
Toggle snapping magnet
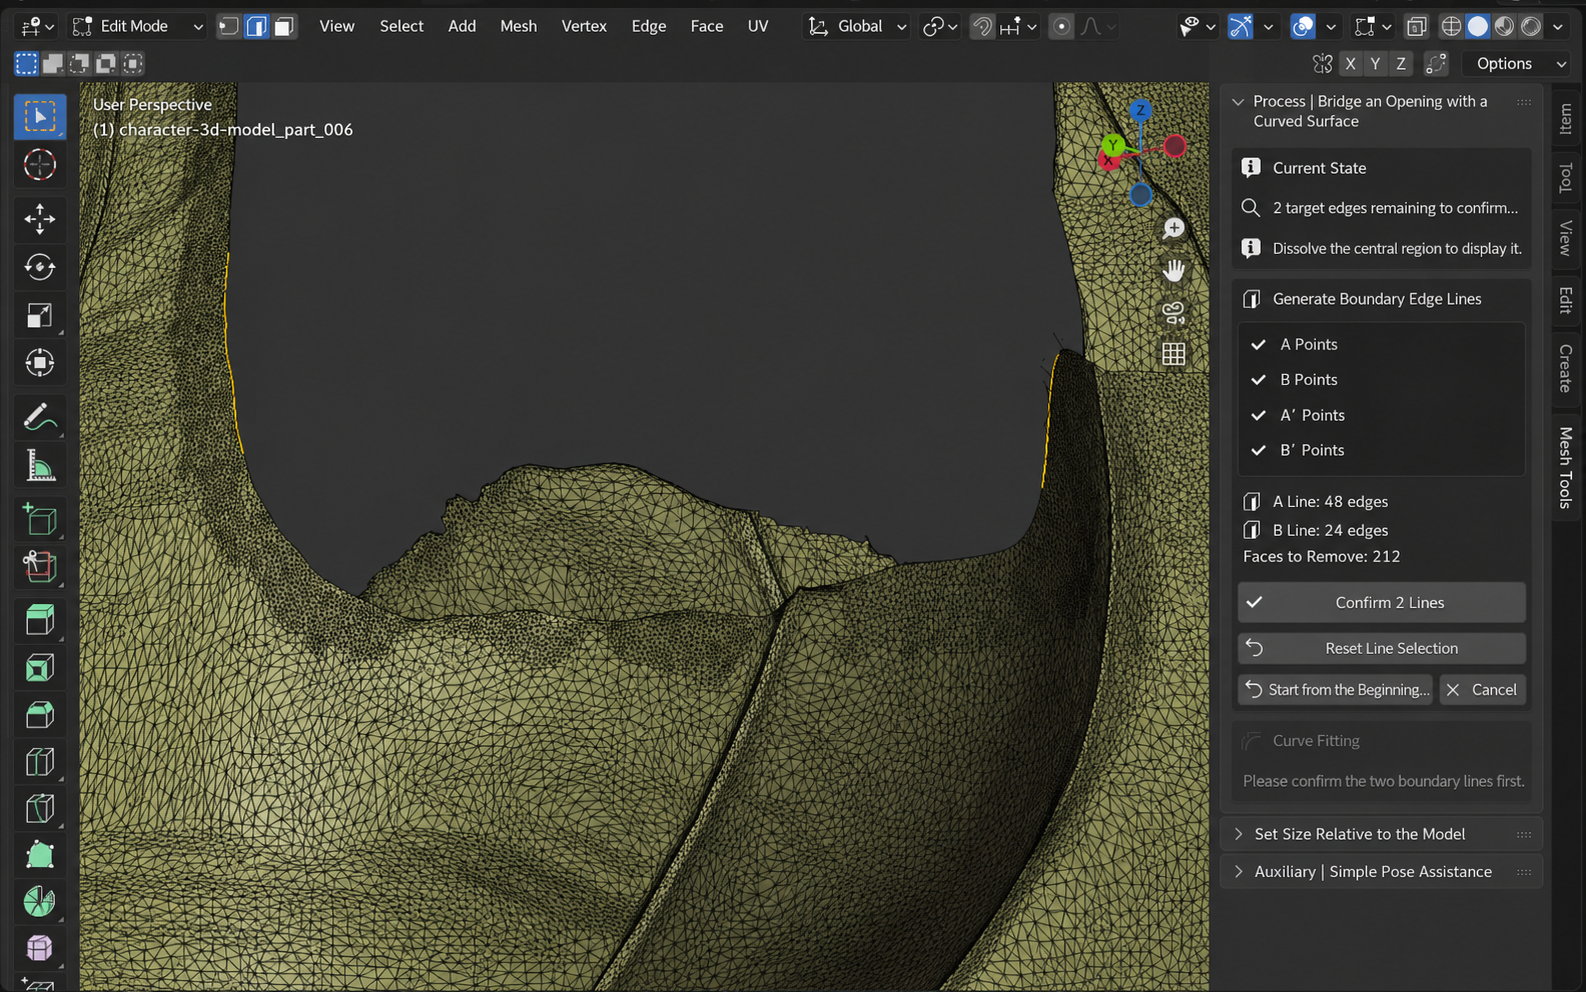983,27
